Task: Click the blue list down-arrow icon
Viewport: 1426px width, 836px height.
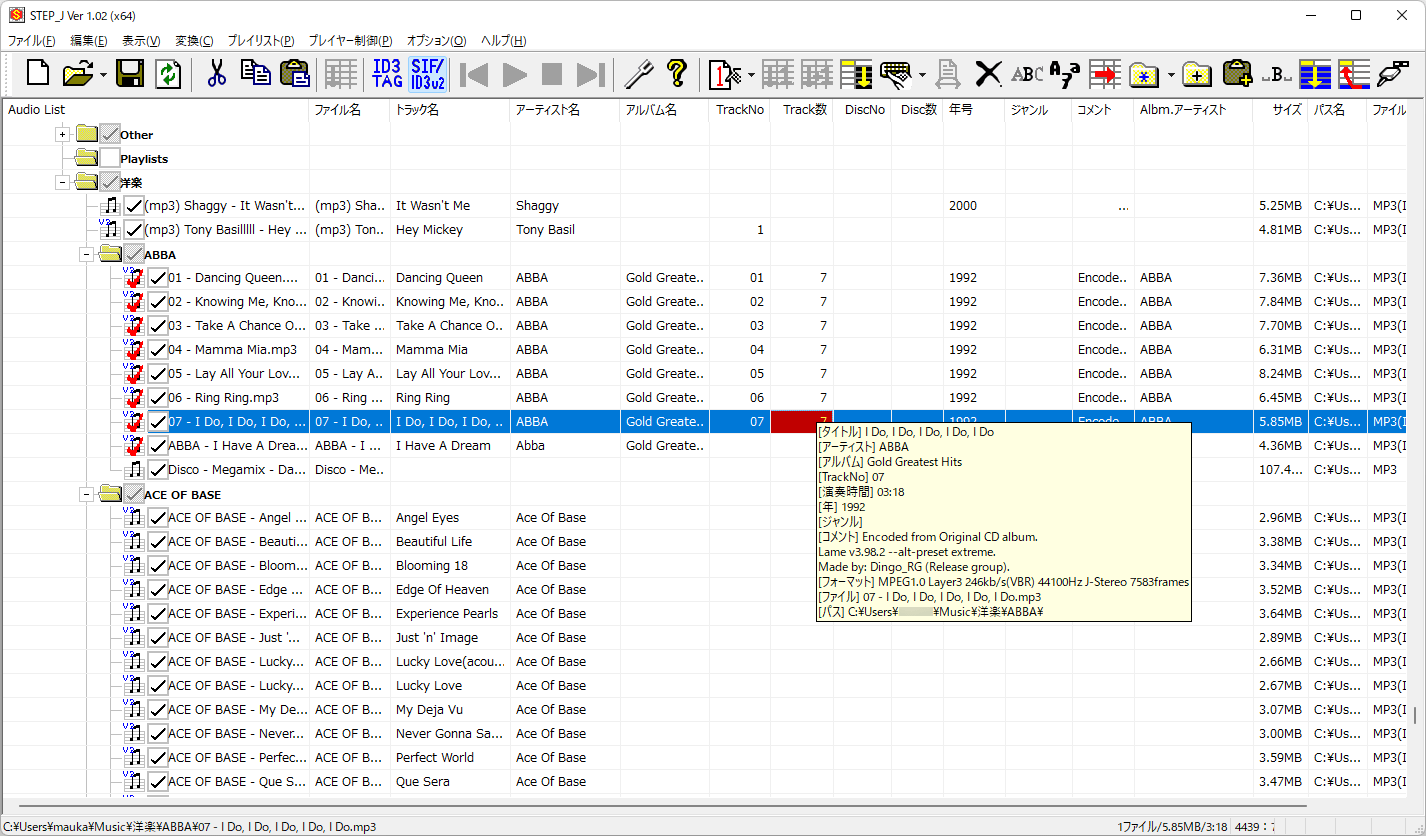Action: coord(1315,73)
